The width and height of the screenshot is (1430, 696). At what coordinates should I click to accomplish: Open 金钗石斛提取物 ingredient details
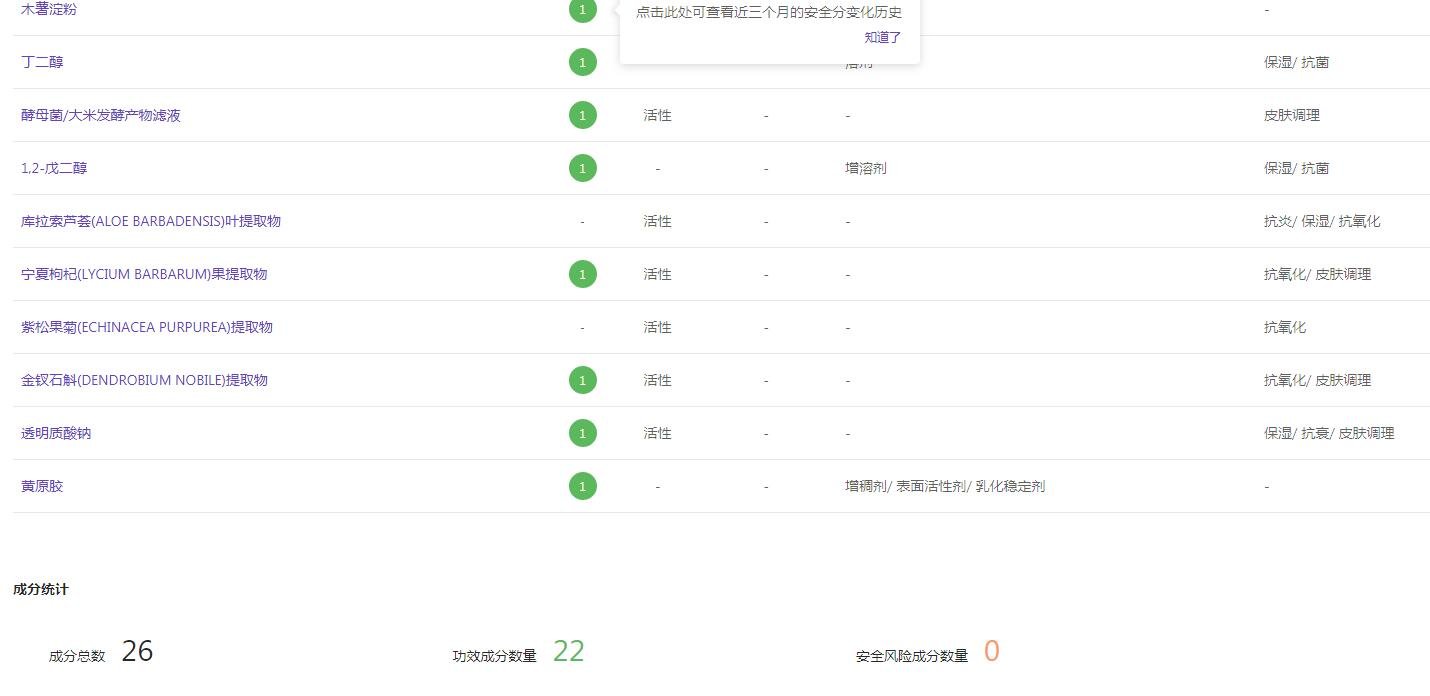tap(144, 380)
